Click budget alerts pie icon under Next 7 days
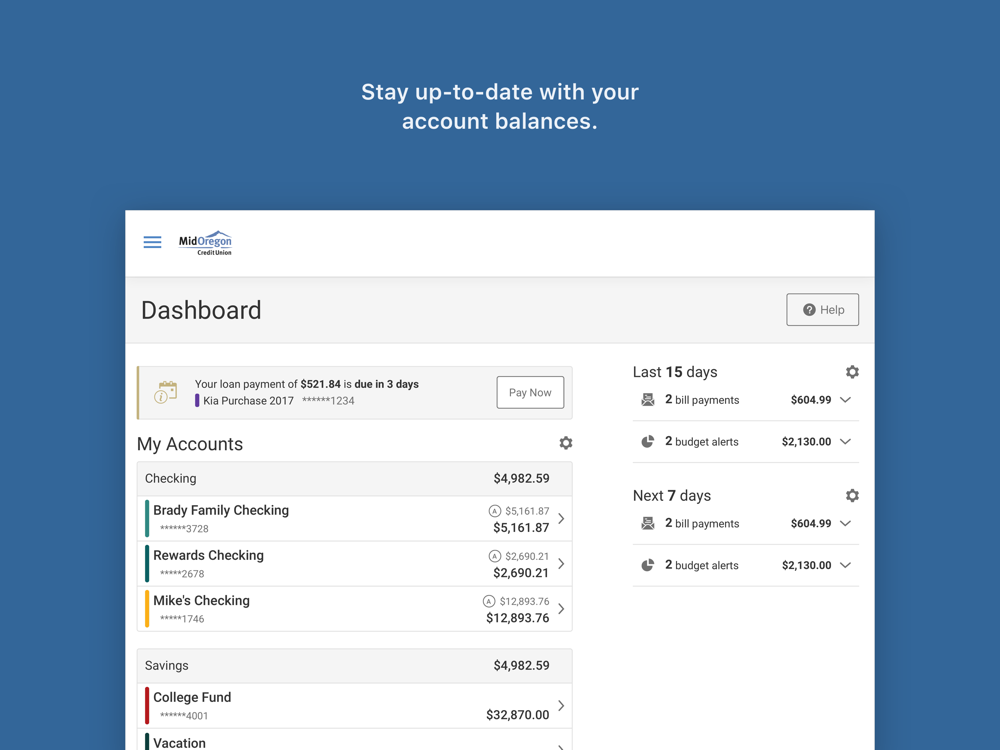Screen dimensions: 1000x750 pyautogui.click(x=648, y=565)
